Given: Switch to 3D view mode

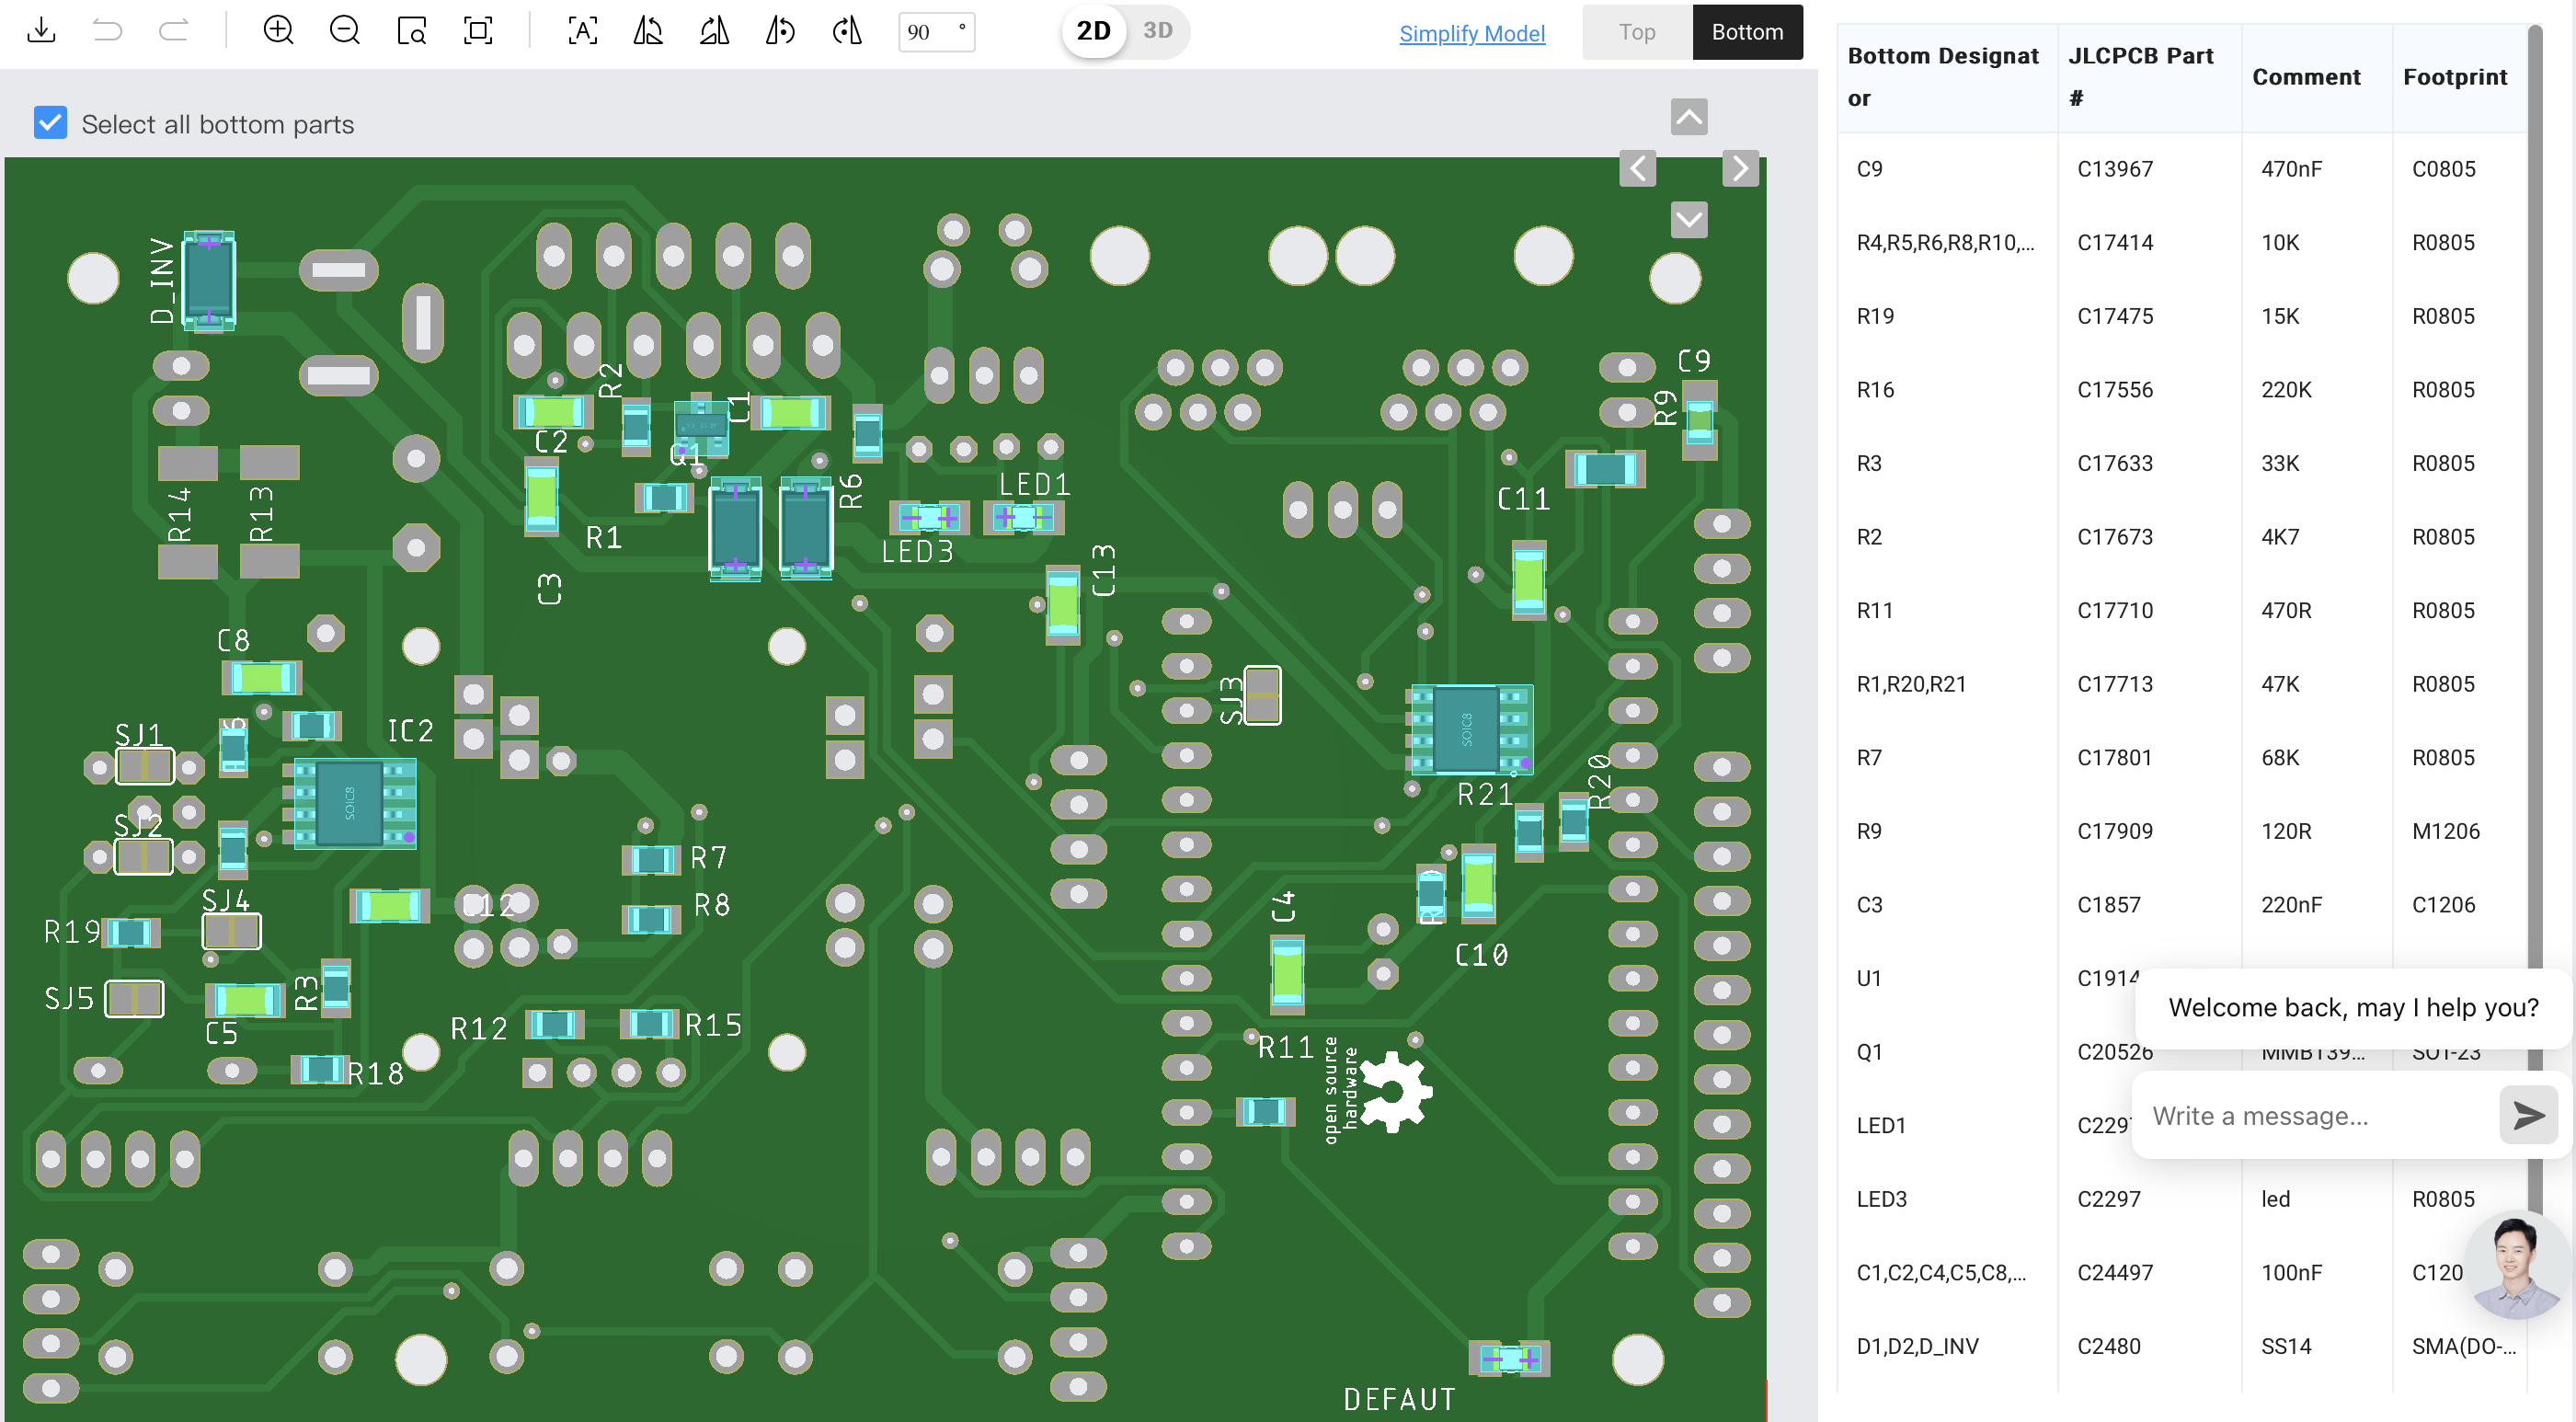Looking at the screenshot, I should (x=1158, y=31).
